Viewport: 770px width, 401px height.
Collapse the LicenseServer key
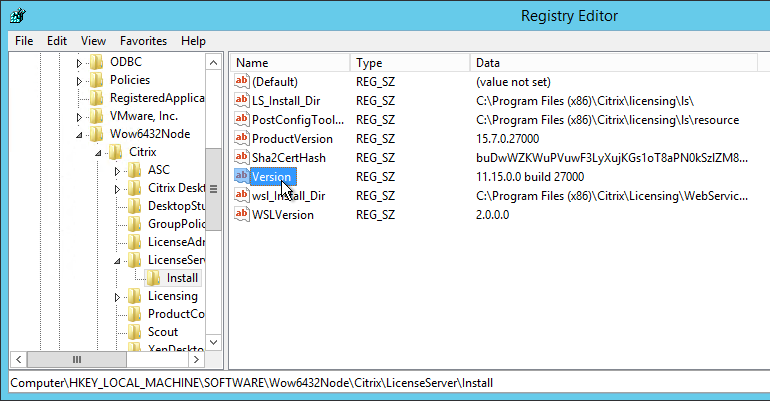(117, 261)
